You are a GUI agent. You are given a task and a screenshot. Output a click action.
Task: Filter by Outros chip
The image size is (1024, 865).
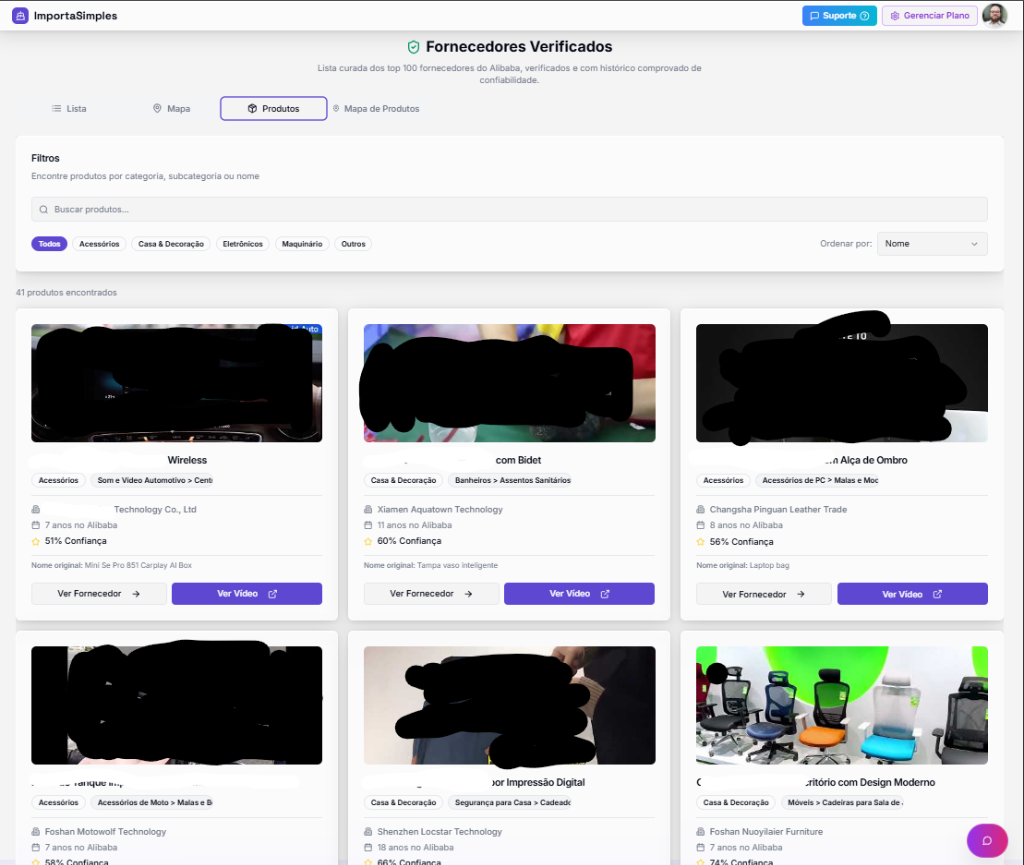click(x=353, y=244)
